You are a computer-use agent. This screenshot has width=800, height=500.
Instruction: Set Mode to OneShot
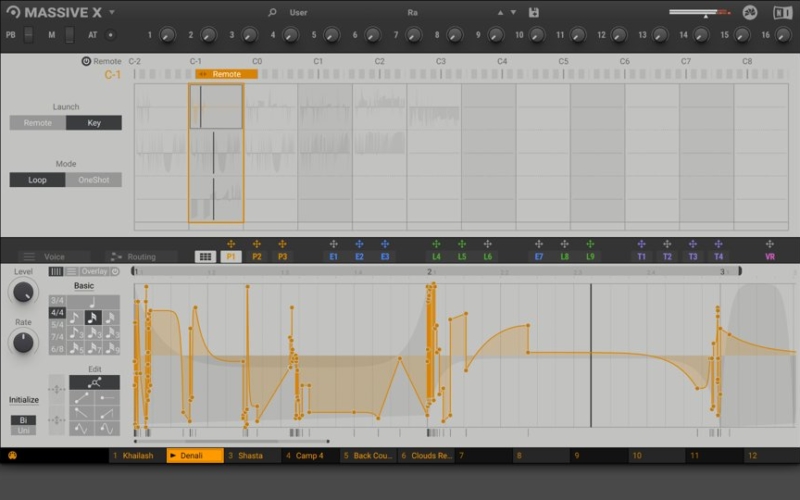pyautogui.click(x=94, y=180)
